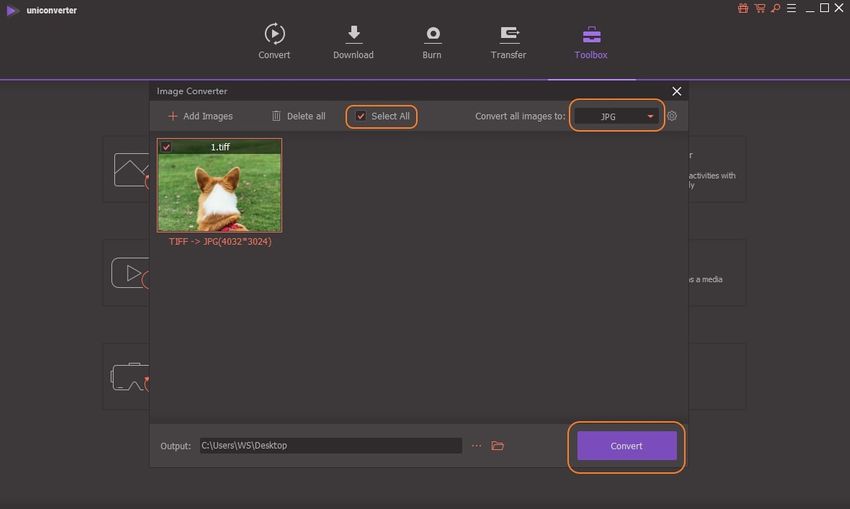This screenshot has width=850, height=509.
Task: Open the gift box icon in title bar
Action: tap(743, 9)
